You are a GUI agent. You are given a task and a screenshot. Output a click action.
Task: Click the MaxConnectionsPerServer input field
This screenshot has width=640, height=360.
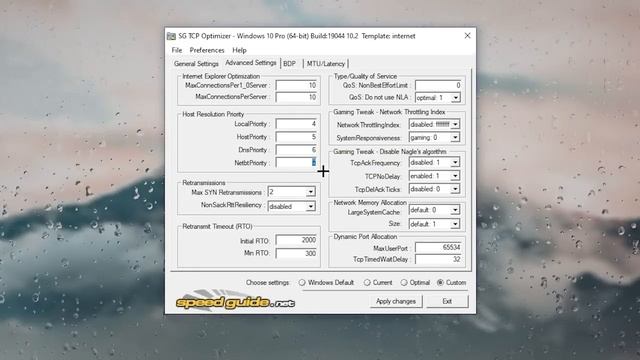(x=296, y=97)
